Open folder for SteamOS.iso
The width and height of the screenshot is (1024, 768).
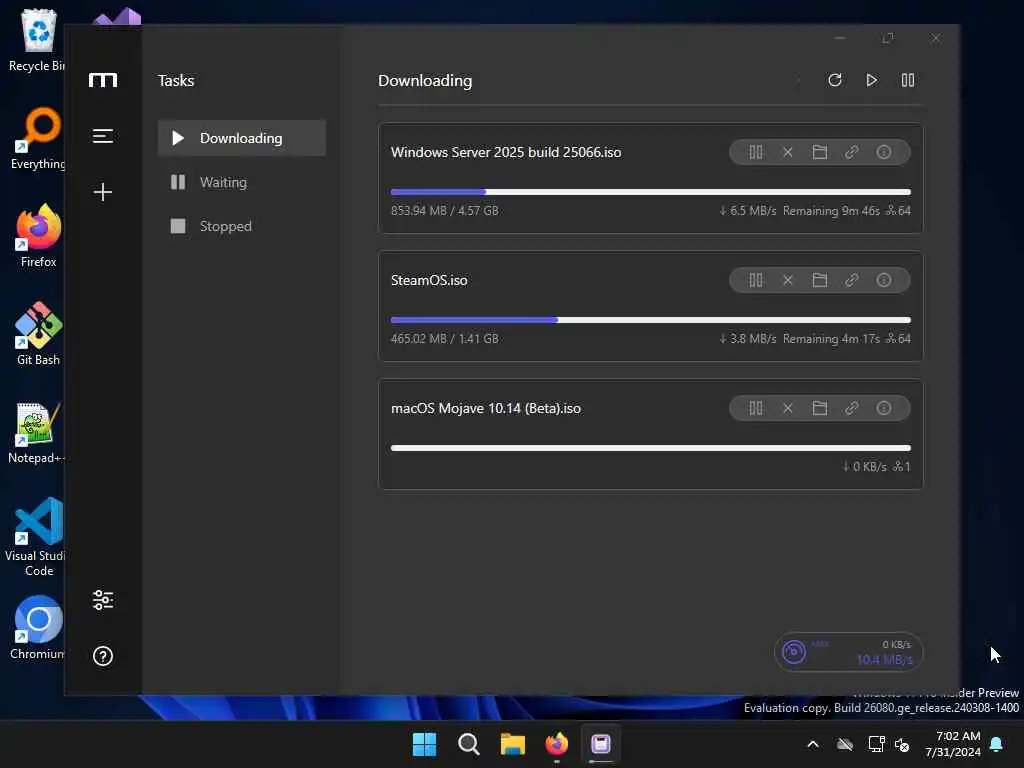click(820, 280)
